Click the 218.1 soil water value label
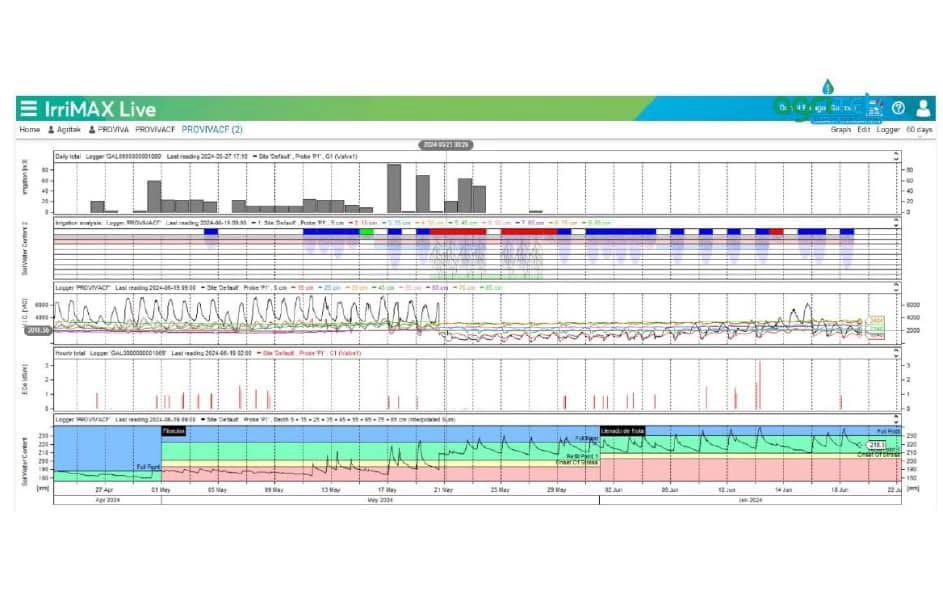Screen dimensions: 943x590 879,444
